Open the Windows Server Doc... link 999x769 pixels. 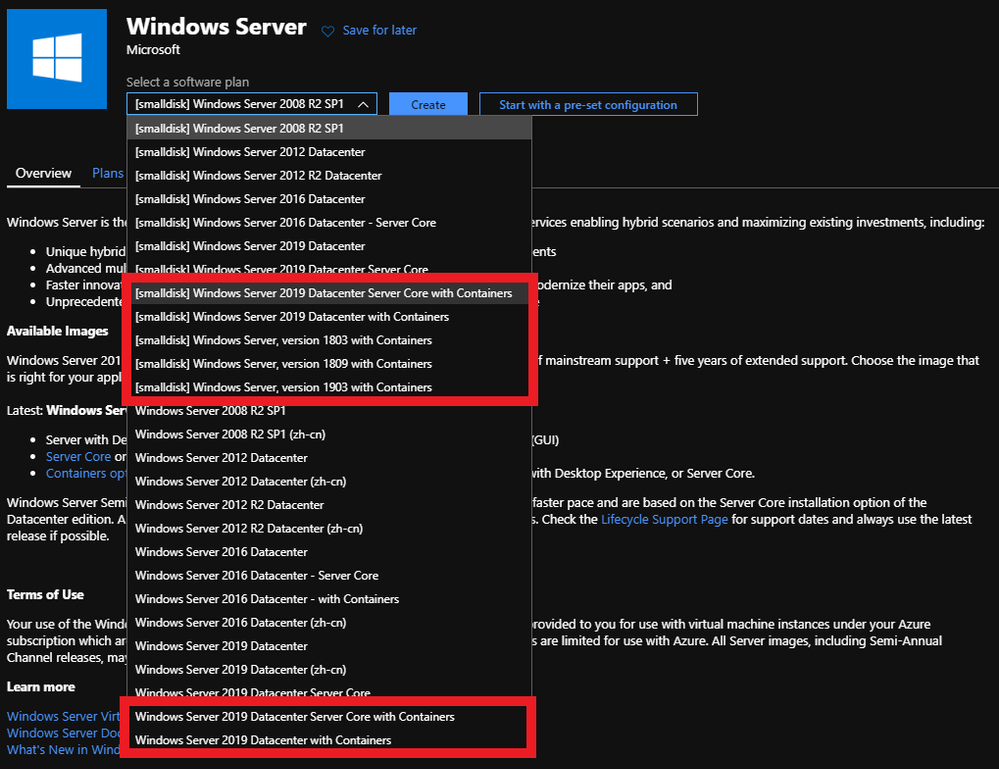pyautogui.click(x=64, y=733)
